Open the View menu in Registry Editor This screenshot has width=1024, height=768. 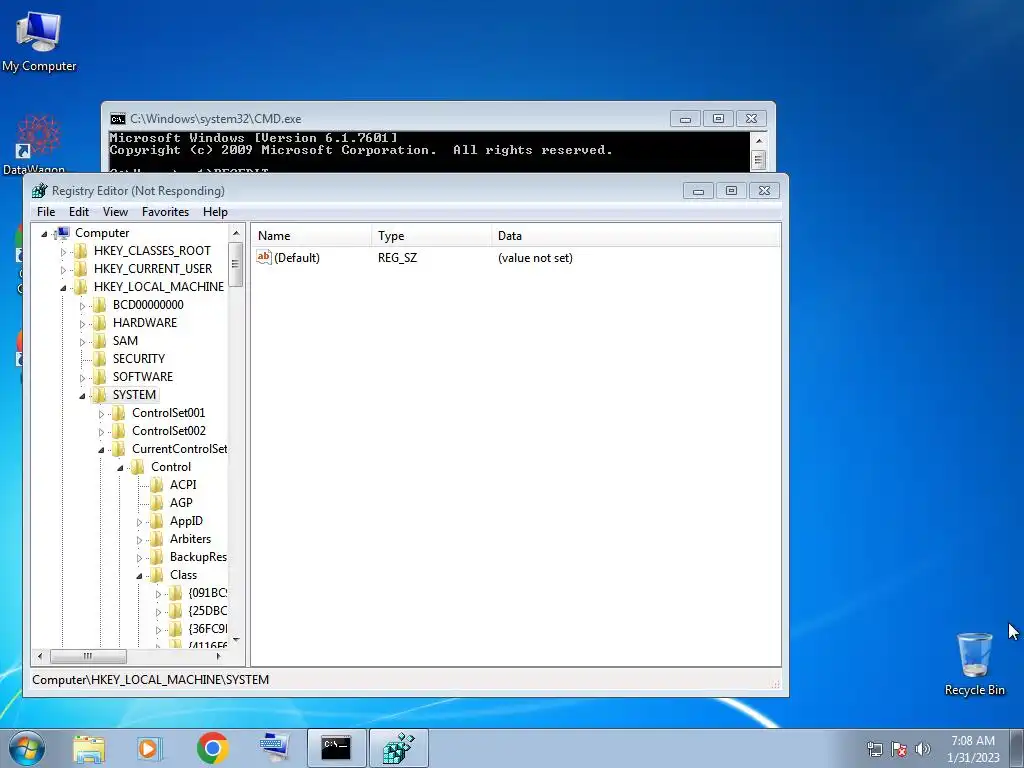tap(115, 212)
